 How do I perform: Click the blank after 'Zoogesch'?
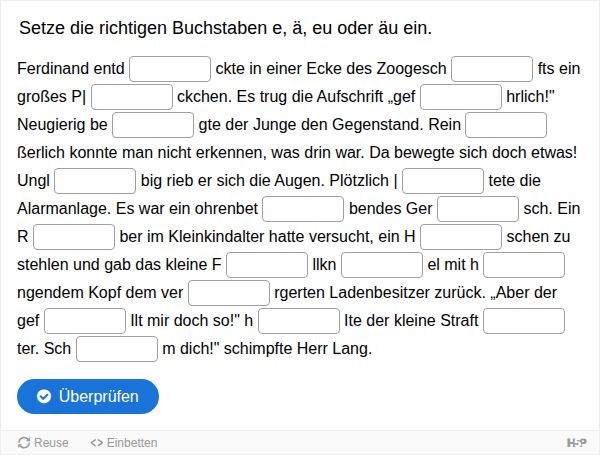pyautogui.click(x=492, y=69)
